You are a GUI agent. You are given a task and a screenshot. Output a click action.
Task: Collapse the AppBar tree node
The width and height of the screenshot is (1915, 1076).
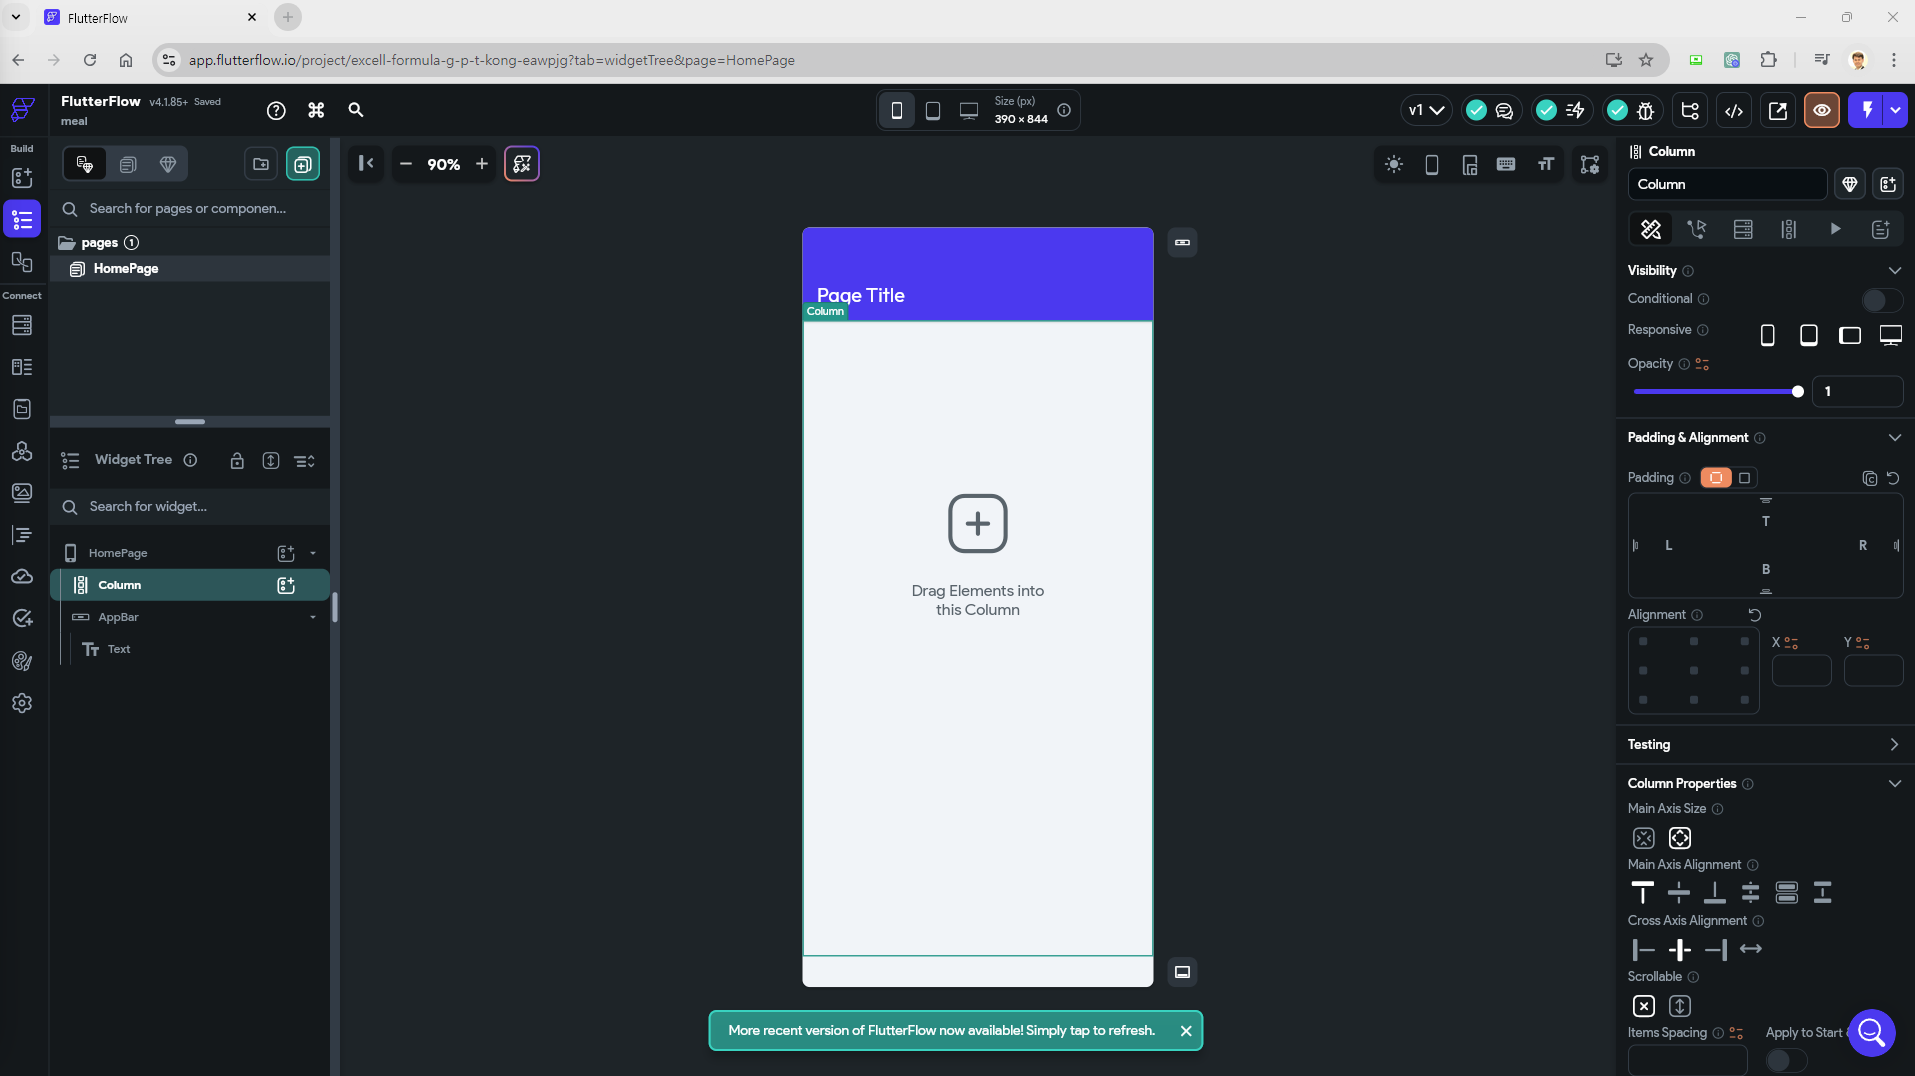[x=313, y=617]
